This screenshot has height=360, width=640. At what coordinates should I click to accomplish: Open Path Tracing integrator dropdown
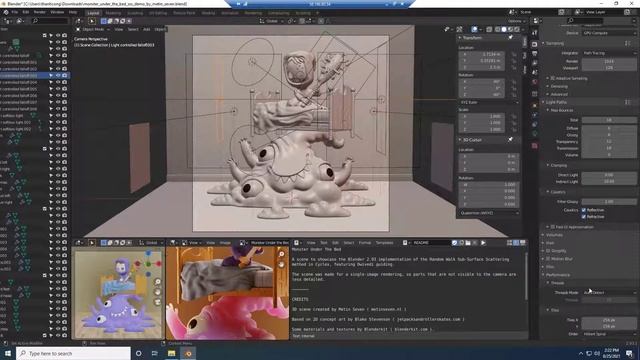pyautogui.click(x=609, y=53)
